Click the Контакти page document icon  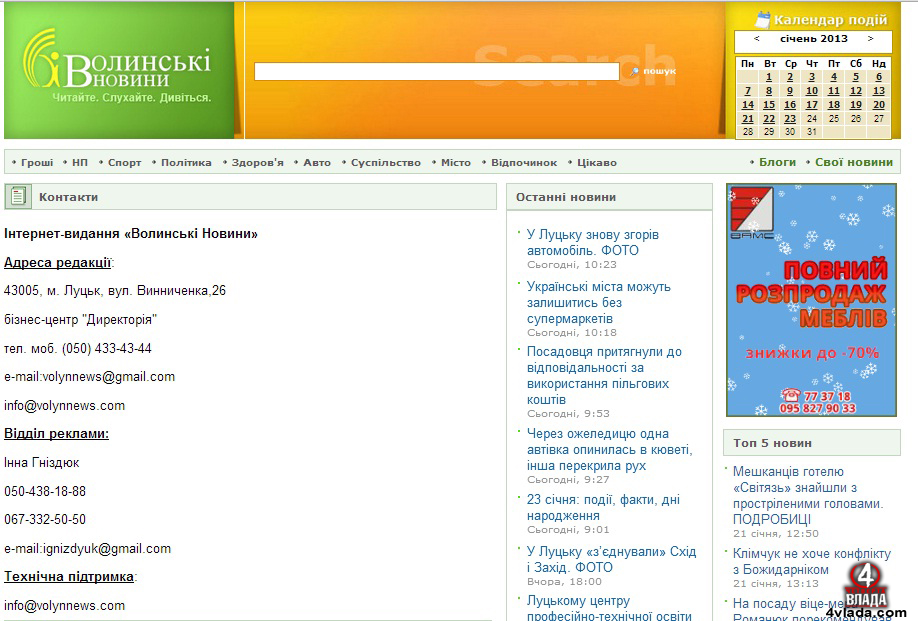coord(18,197)
